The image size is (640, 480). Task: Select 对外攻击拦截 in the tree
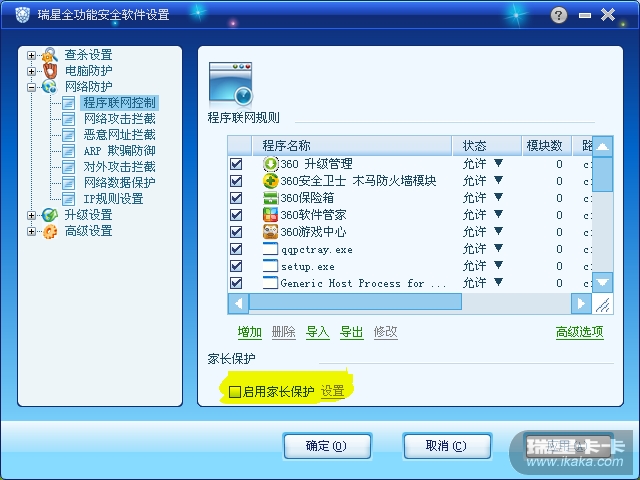[120, 167]
